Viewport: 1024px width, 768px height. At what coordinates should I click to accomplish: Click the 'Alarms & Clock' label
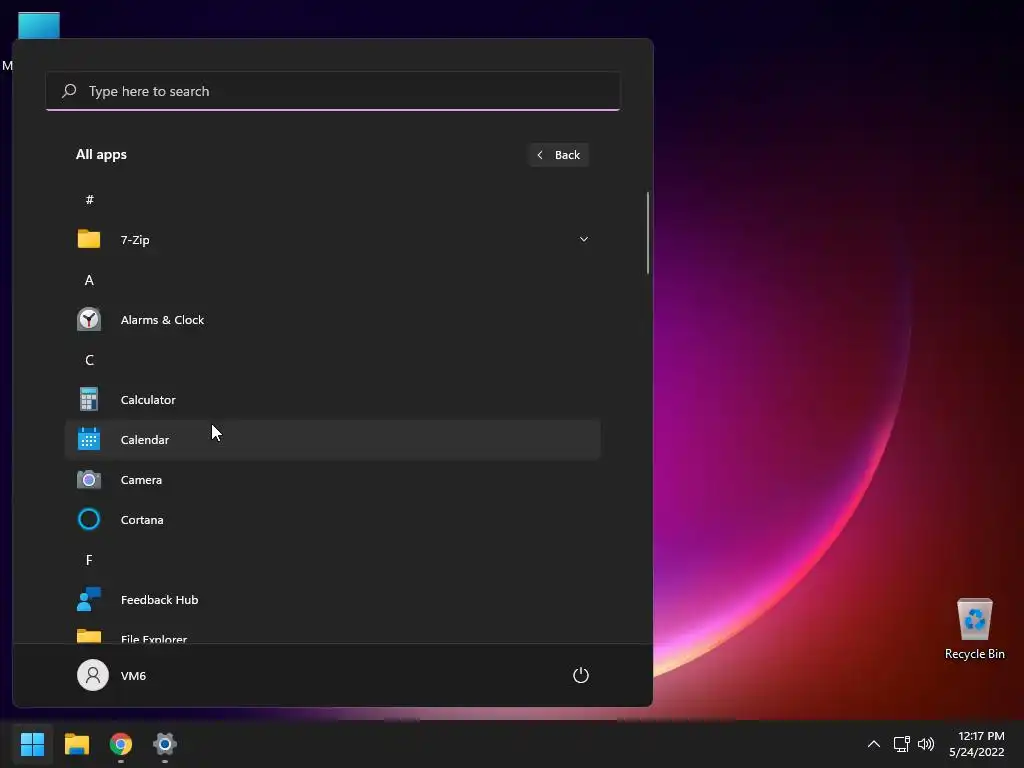(x=163, y=320)
